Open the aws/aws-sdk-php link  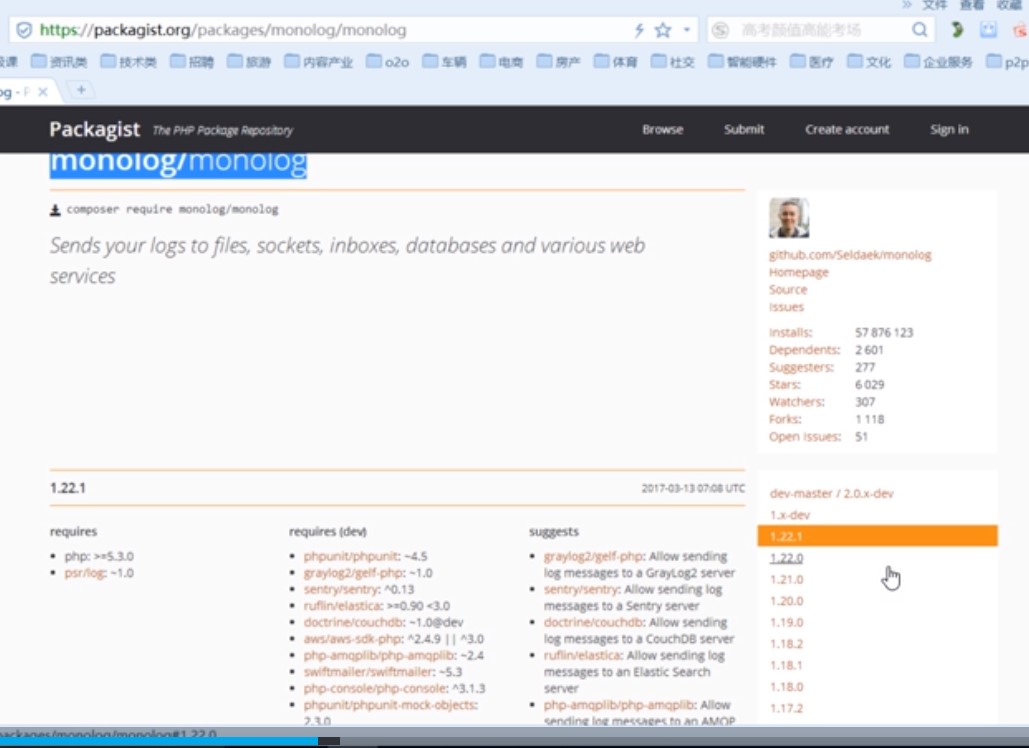(352, 639)
